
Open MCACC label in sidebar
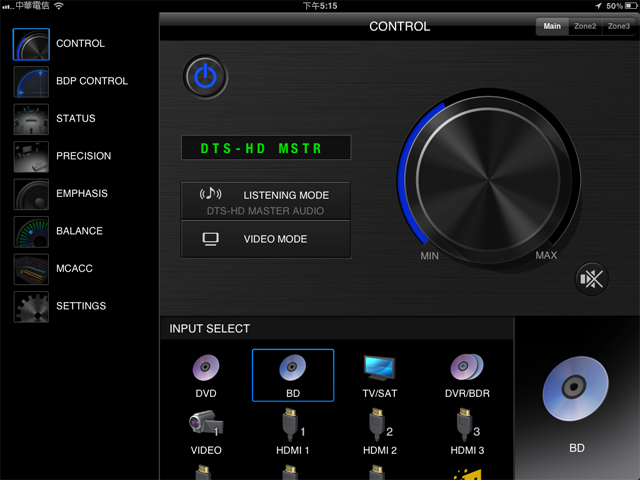[74, 269]
